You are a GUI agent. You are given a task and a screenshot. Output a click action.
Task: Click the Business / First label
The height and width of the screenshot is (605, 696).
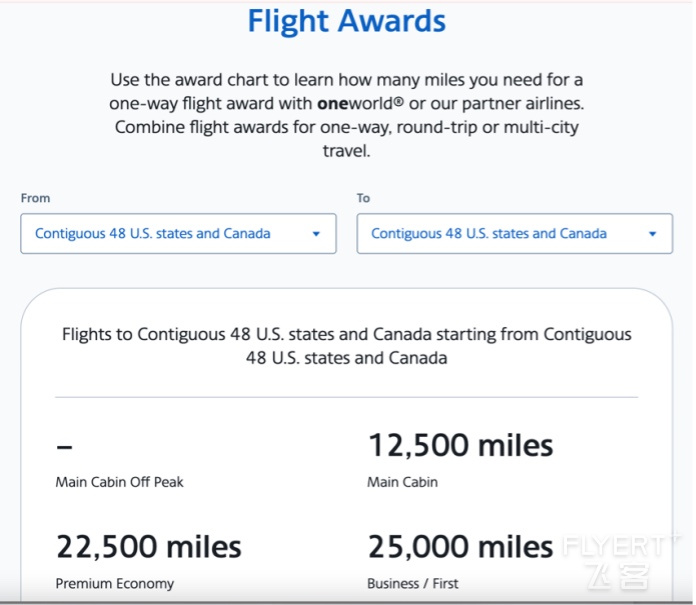(x=413, y=583)
